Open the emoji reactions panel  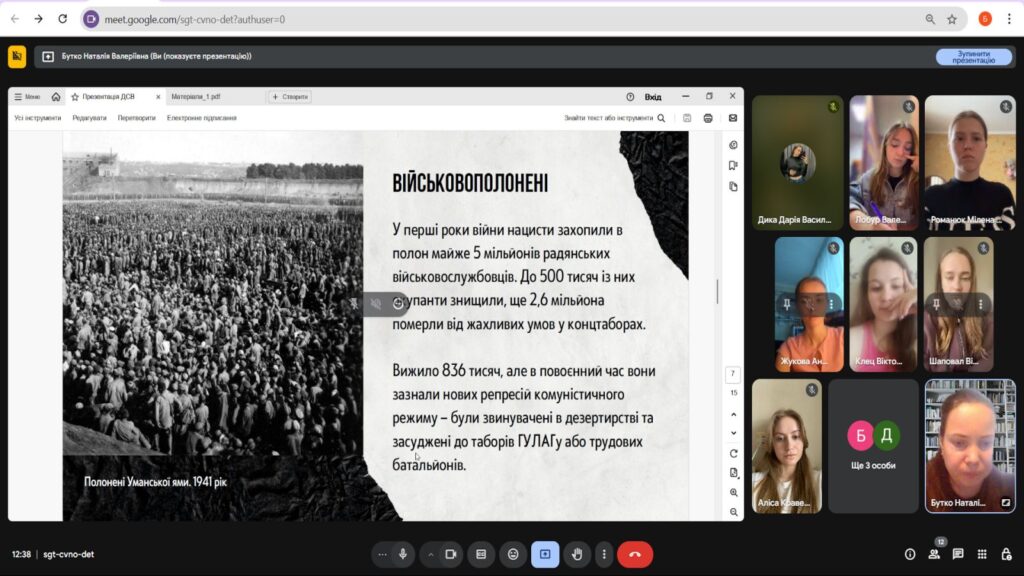click(513, 554)
